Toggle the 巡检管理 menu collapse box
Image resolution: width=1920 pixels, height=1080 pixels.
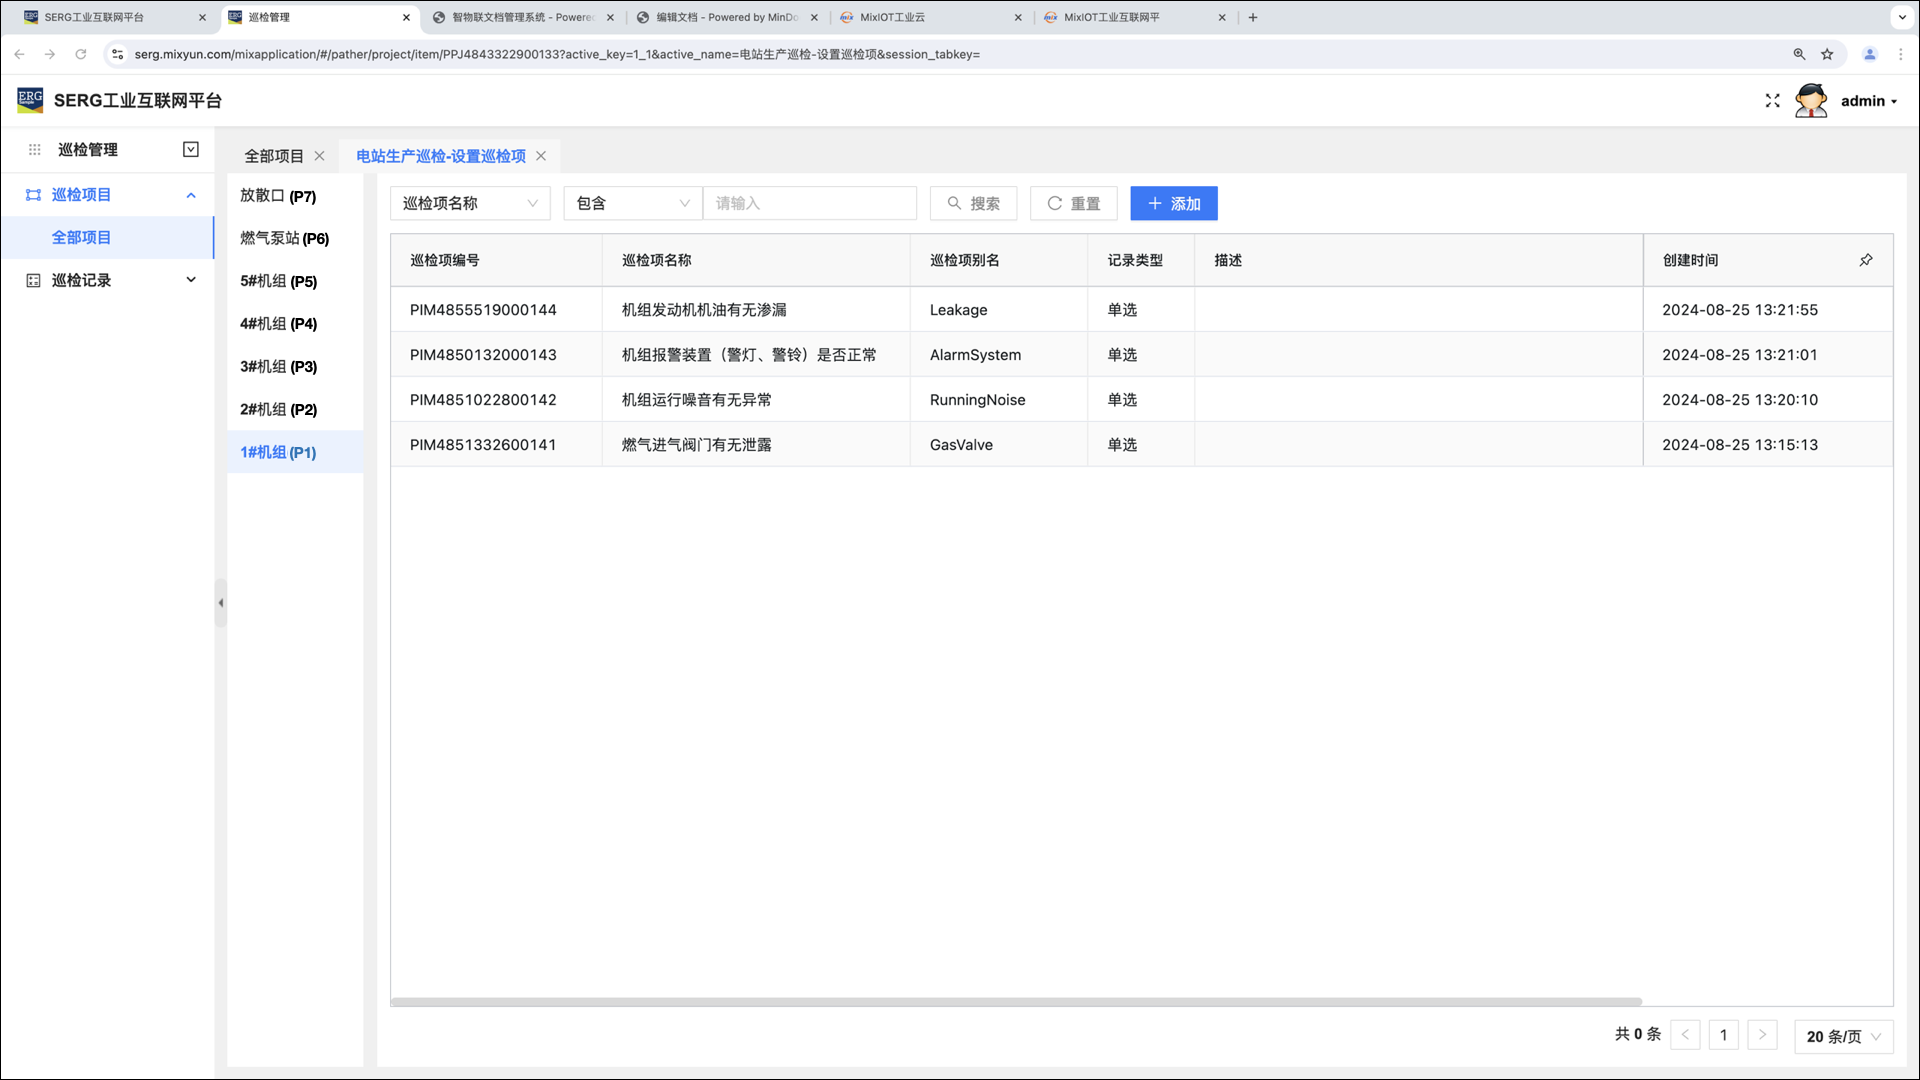[x=191, y=150]
